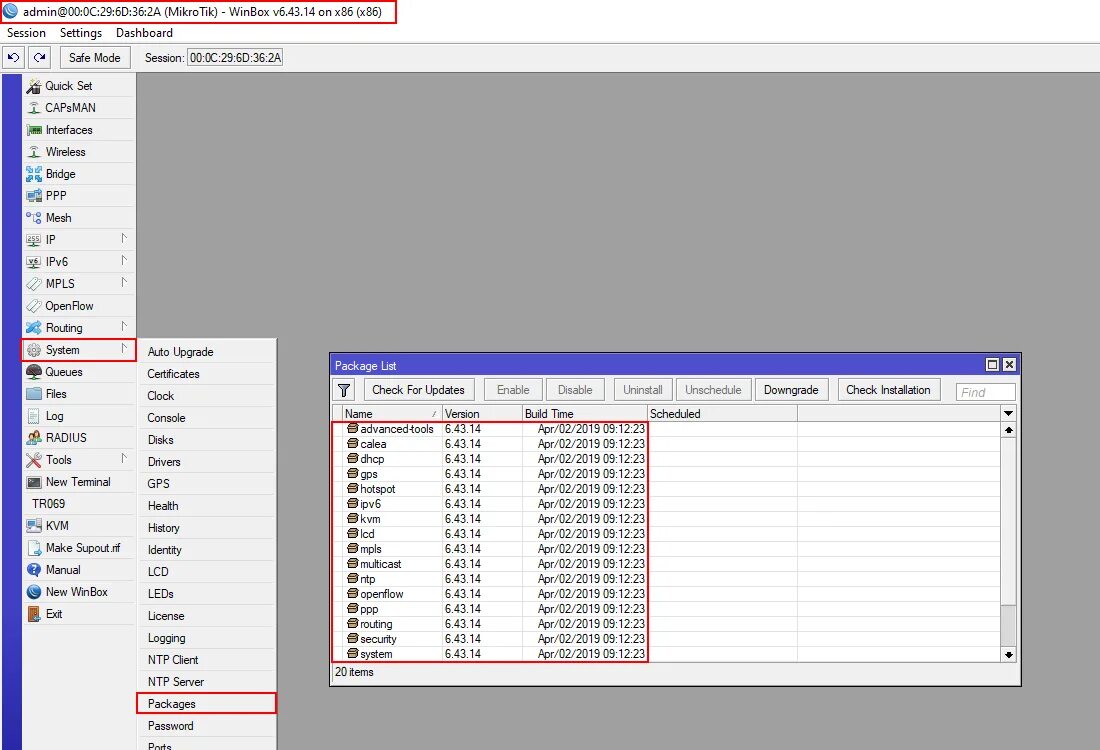
Task: Open the column selector dropdown arrow
Action: coord(1008,414)
